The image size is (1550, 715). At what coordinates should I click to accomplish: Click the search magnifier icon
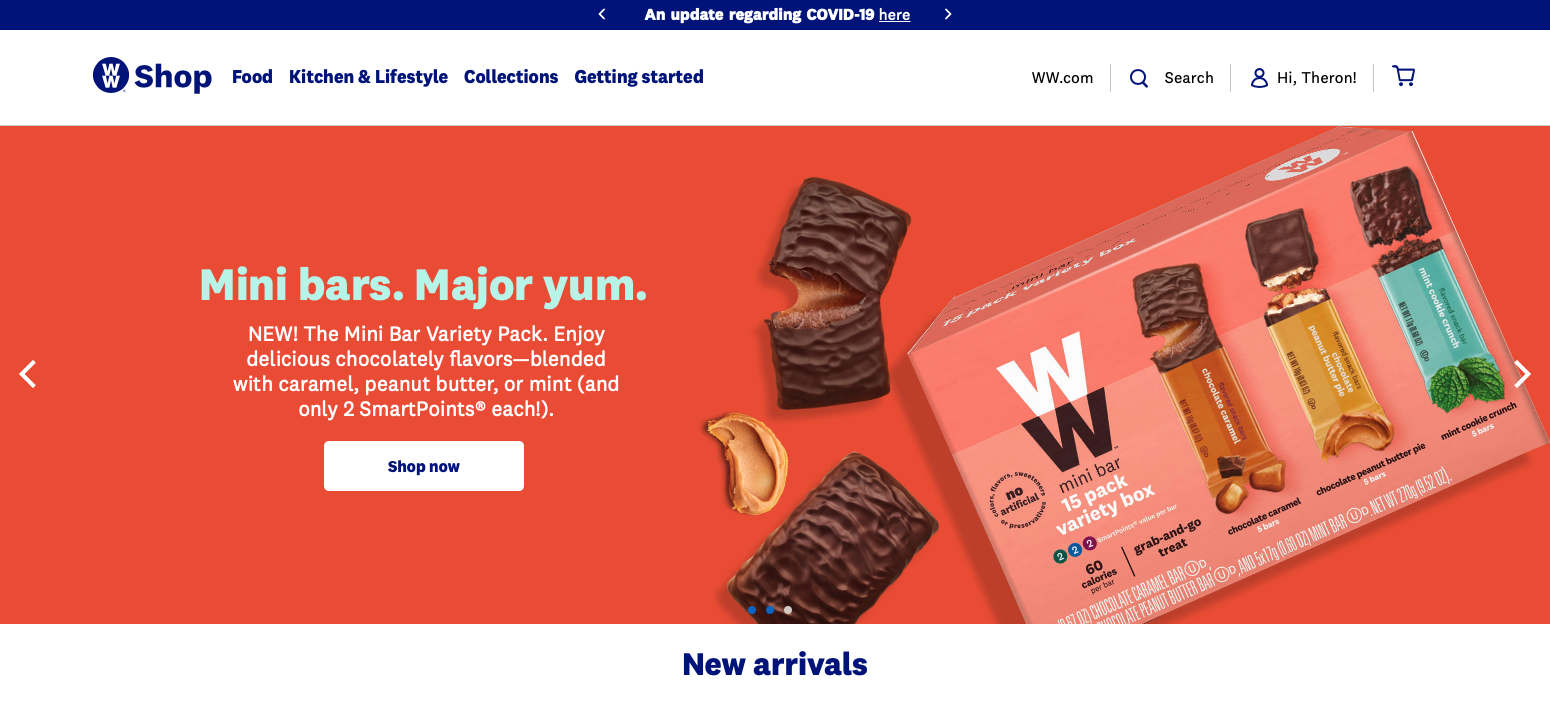[1139, 78]
